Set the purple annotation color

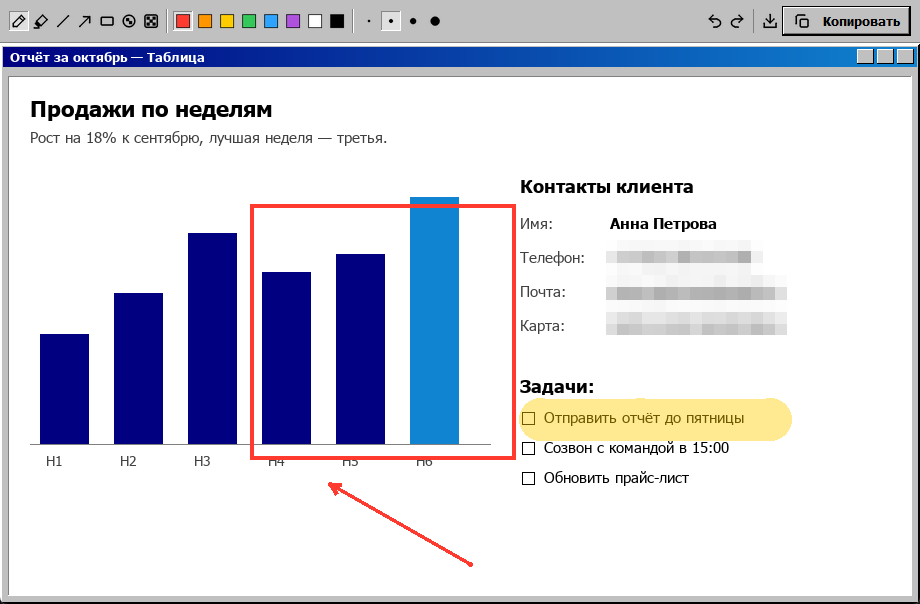point(293,22)
